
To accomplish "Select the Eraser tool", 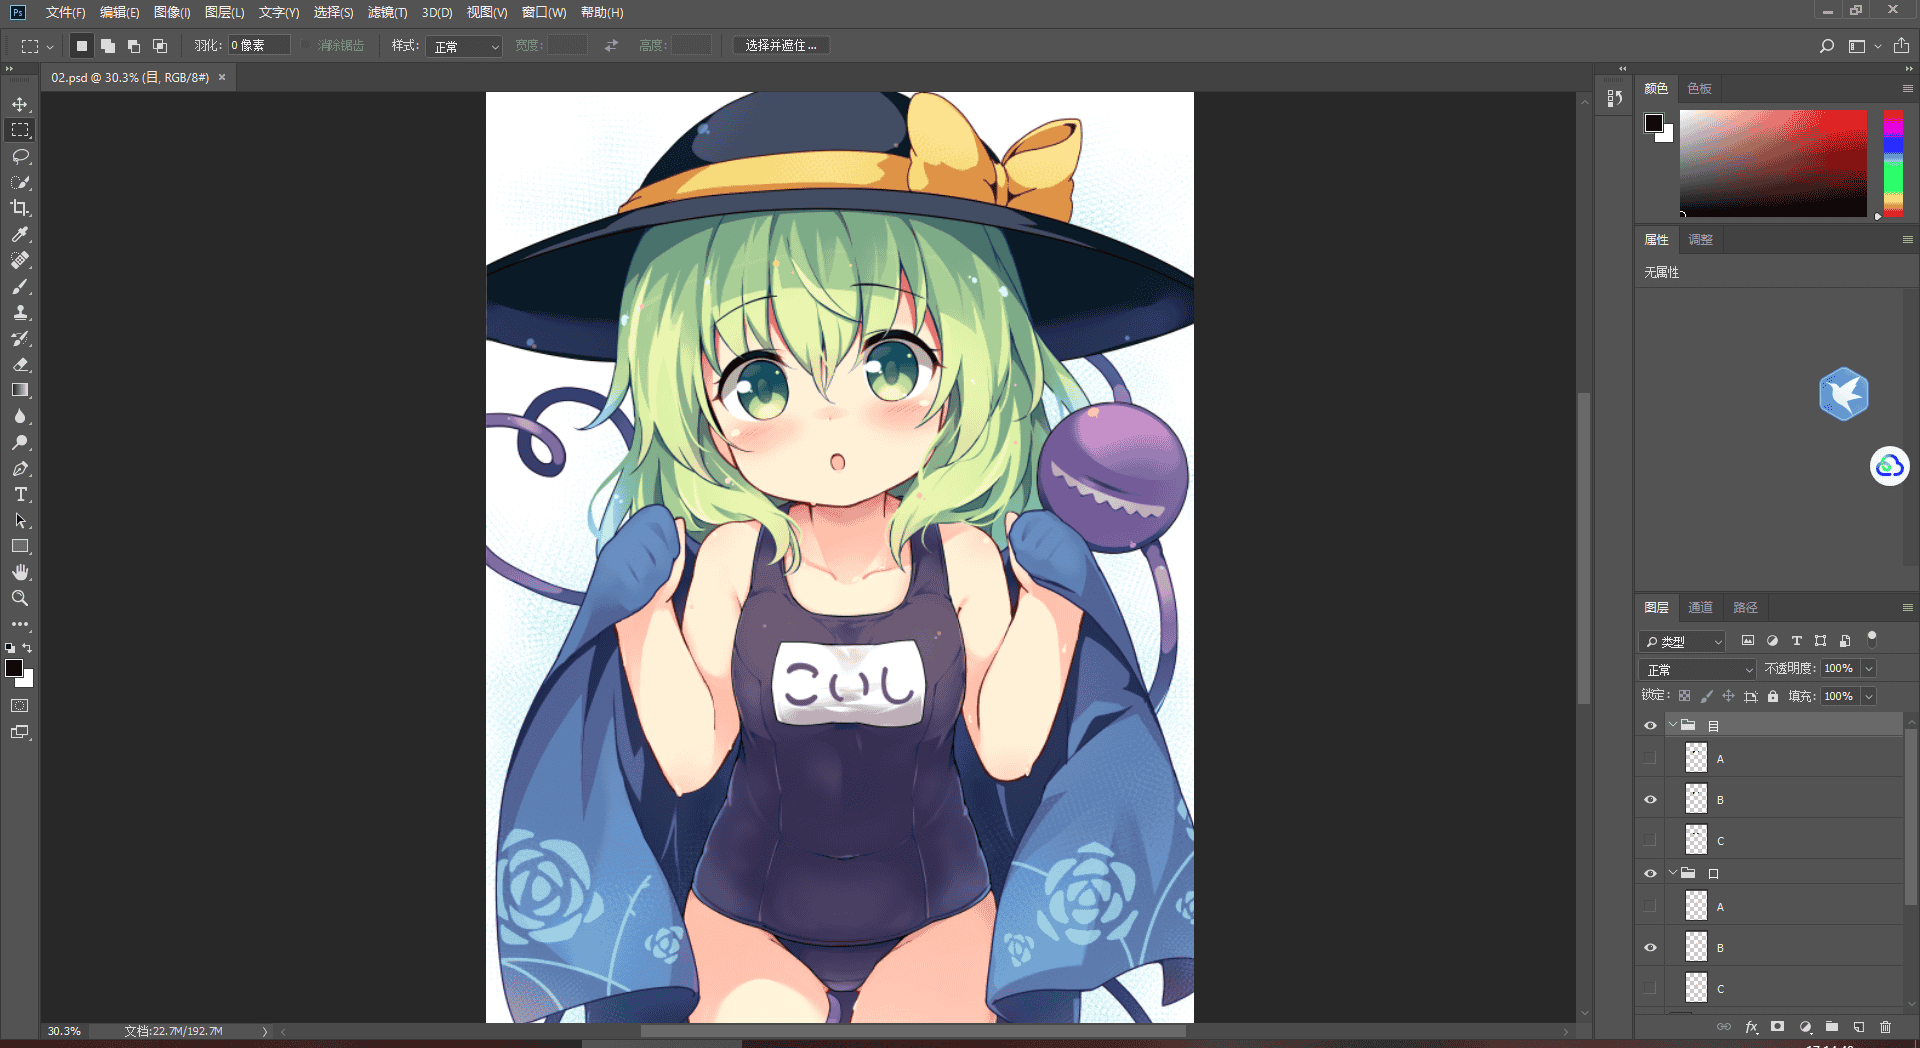I will pos(20,364).
